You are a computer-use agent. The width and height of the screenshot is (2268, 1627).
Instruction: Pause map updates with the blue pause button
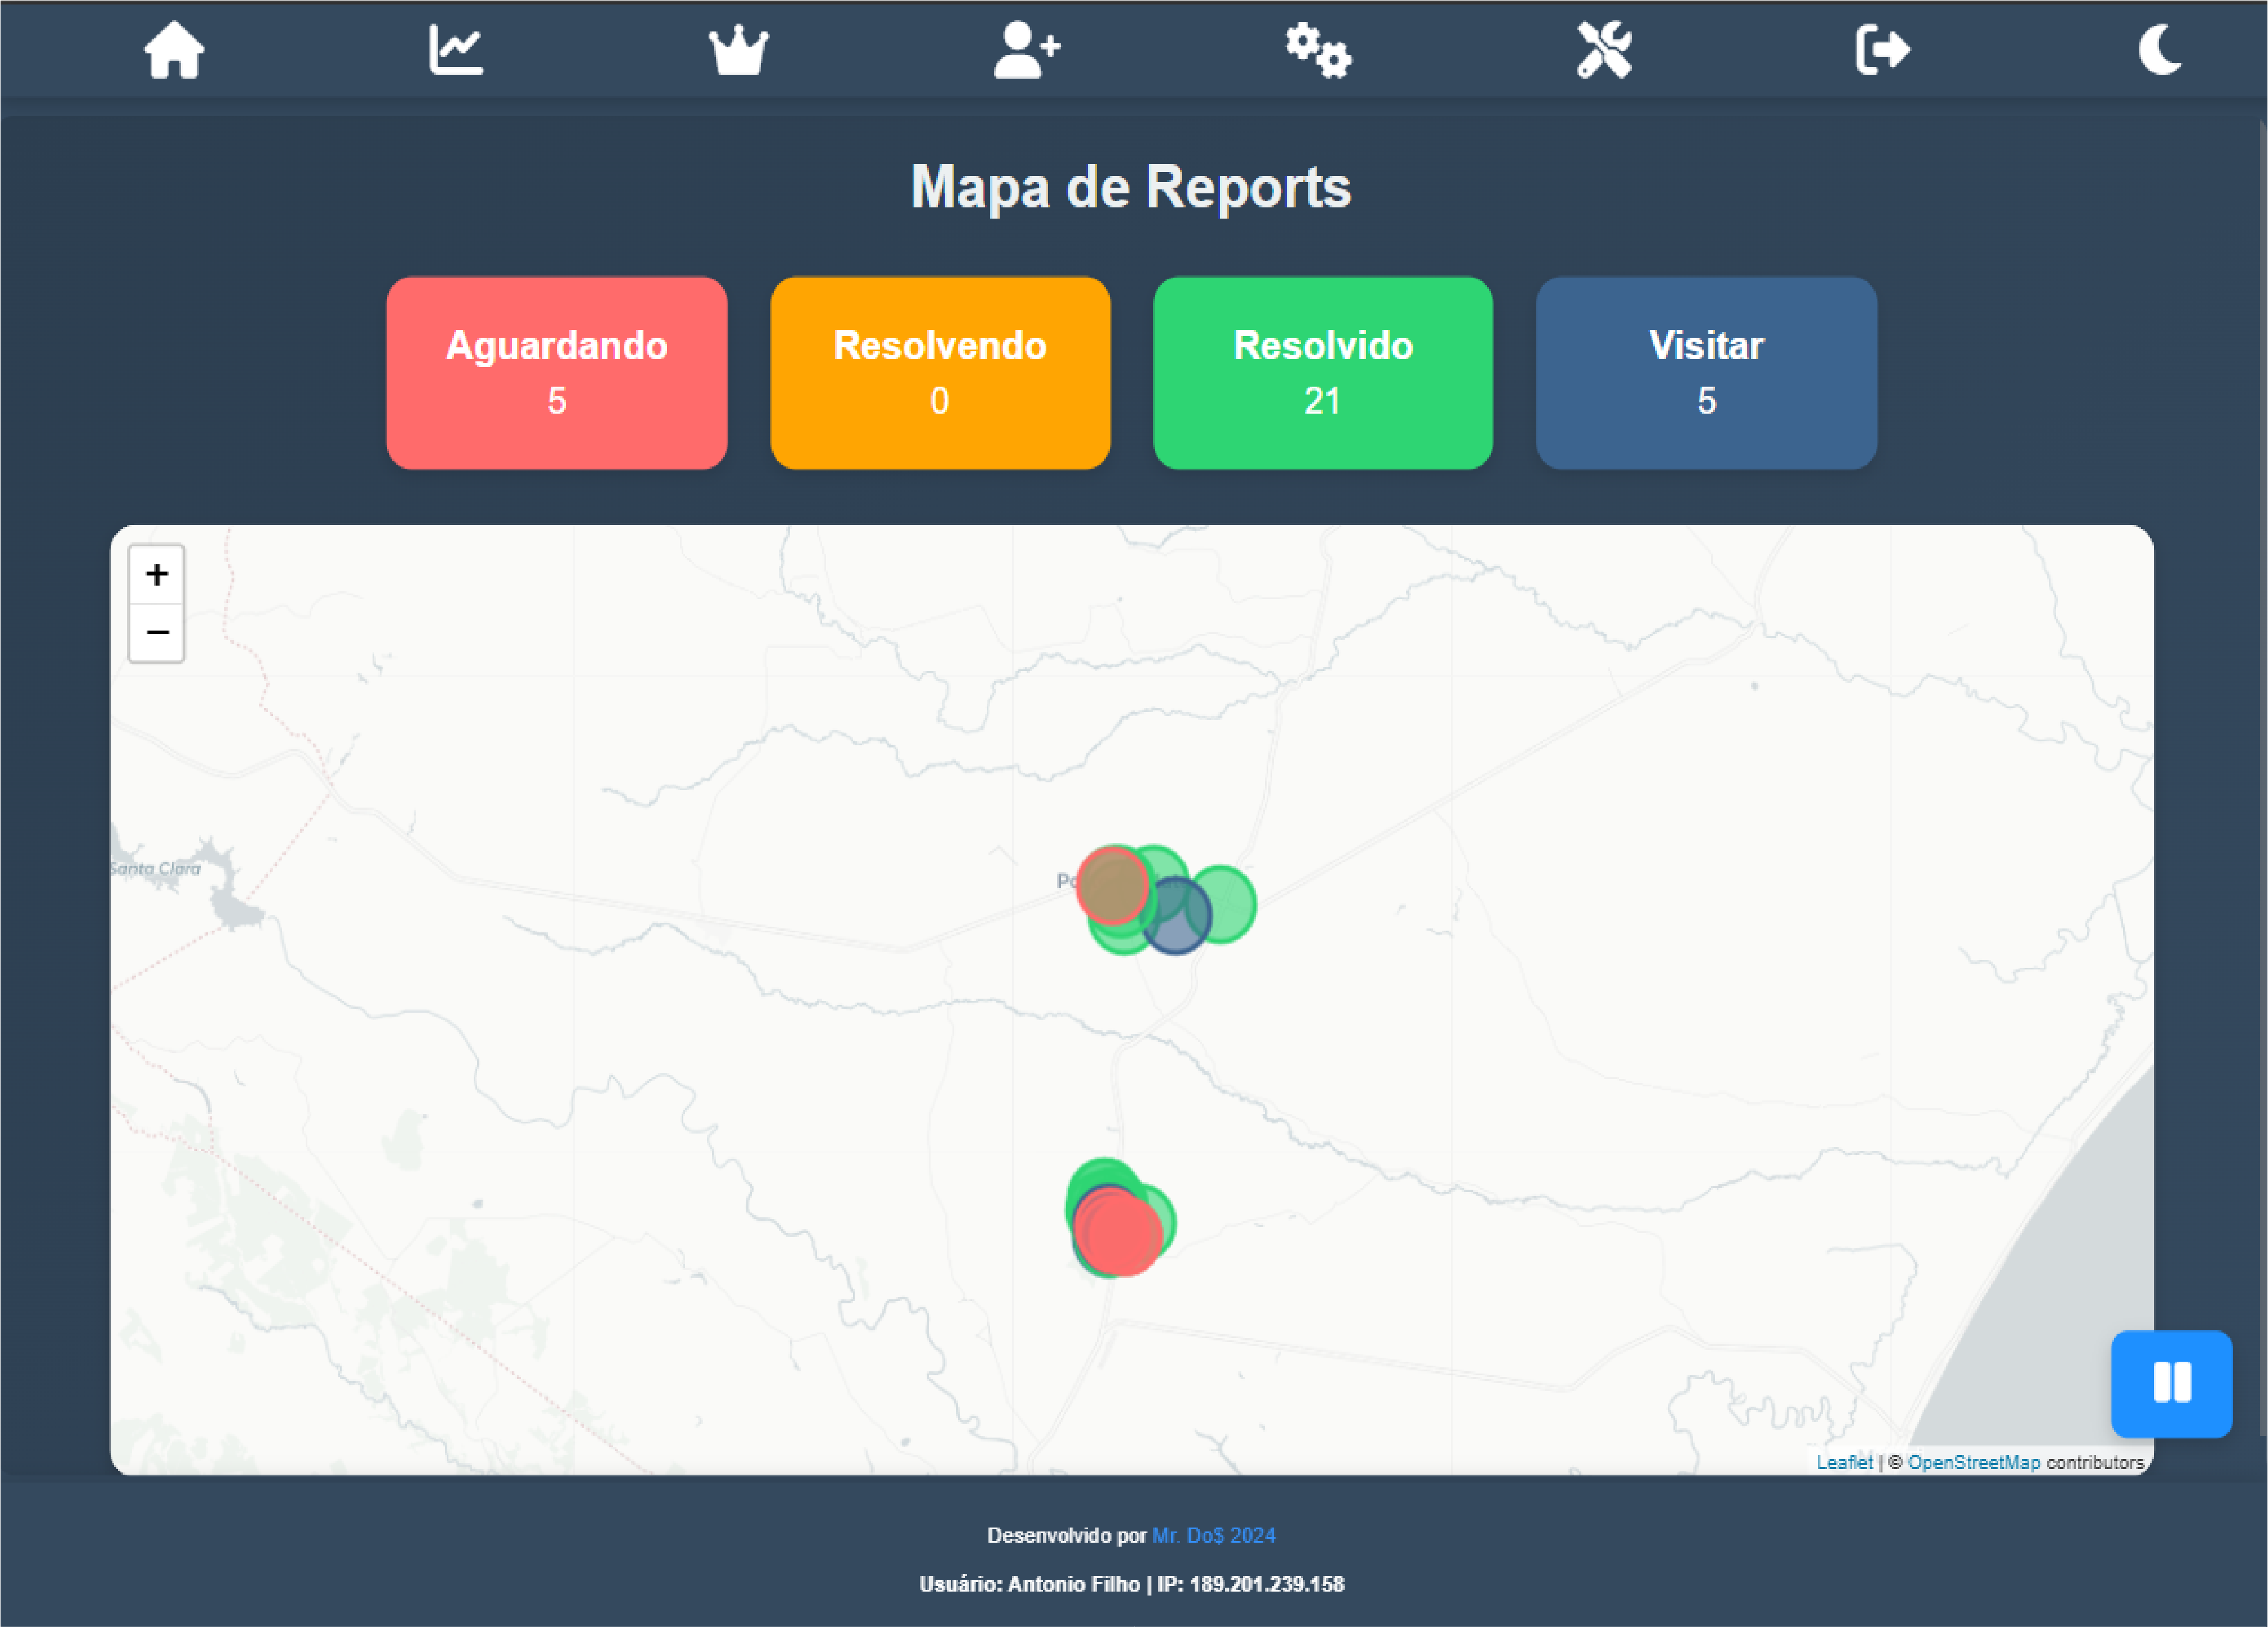point(2171,1385)
